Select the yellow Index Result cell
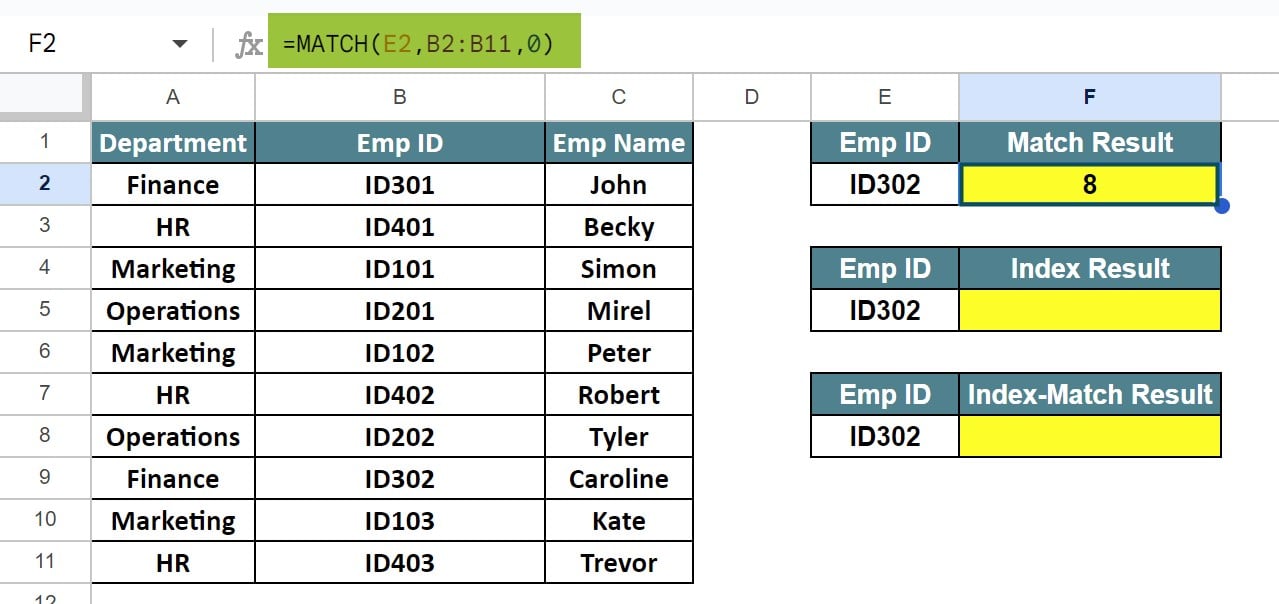Screen dimensions: 1279x604 click(1090, 310)
